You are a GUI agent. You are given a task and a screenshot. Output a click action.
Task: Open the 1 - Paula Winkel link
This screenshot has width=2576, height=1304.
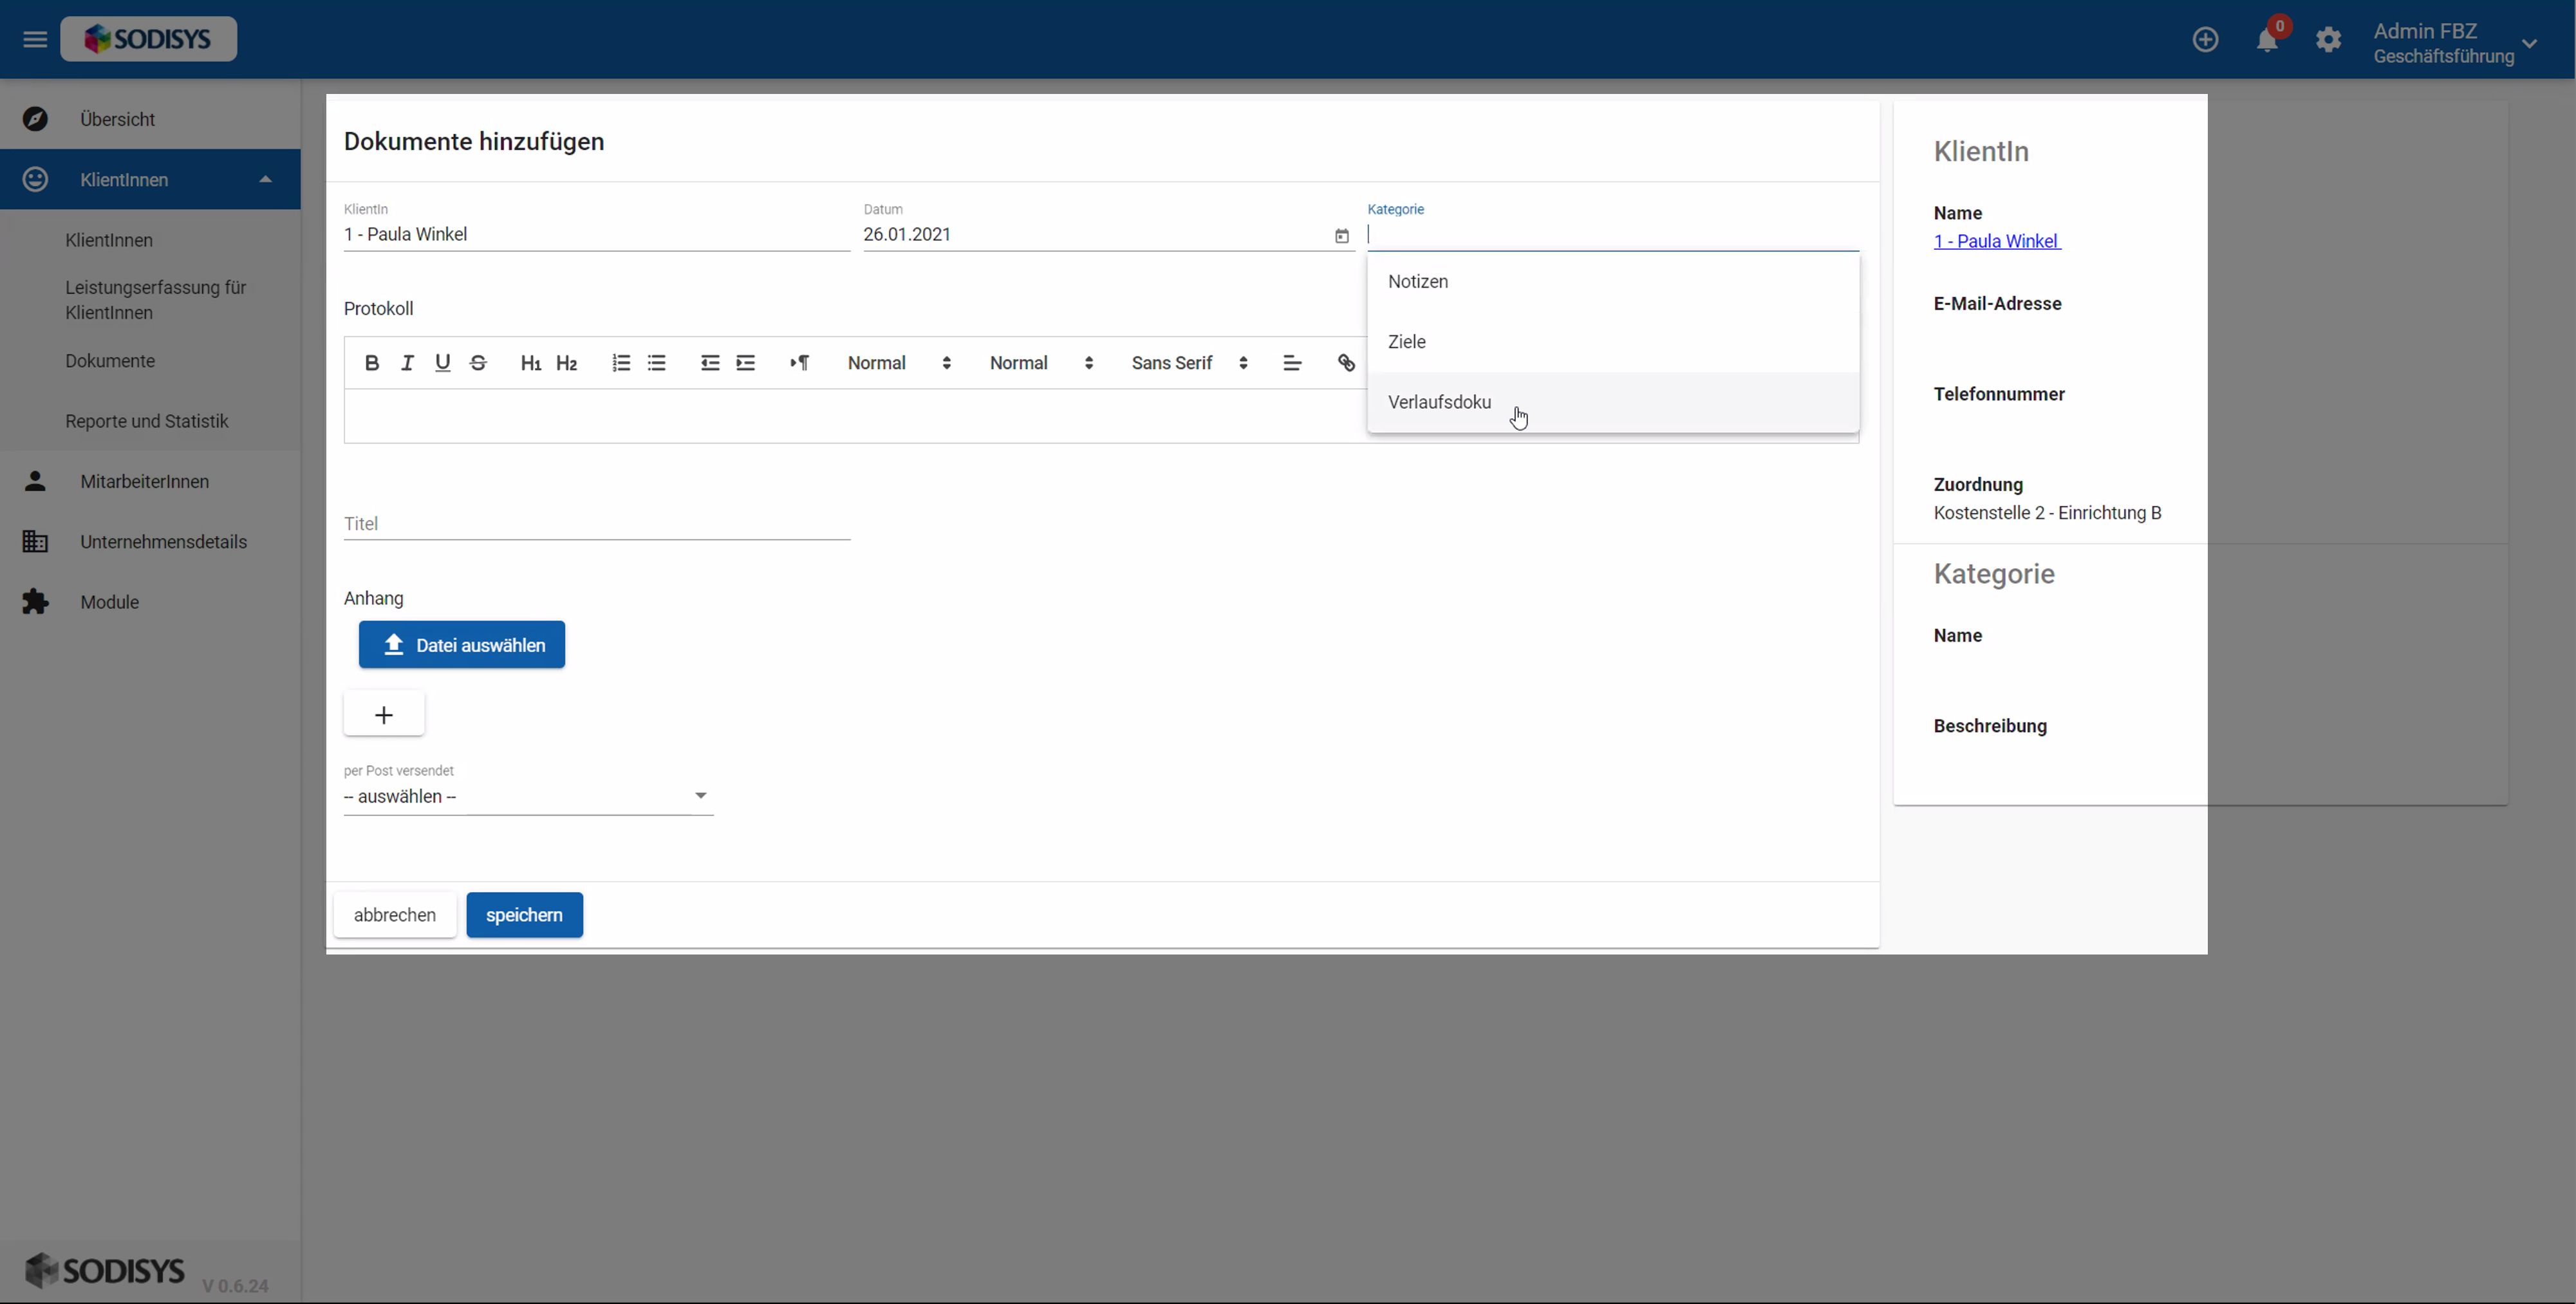tap(1996, 241)
